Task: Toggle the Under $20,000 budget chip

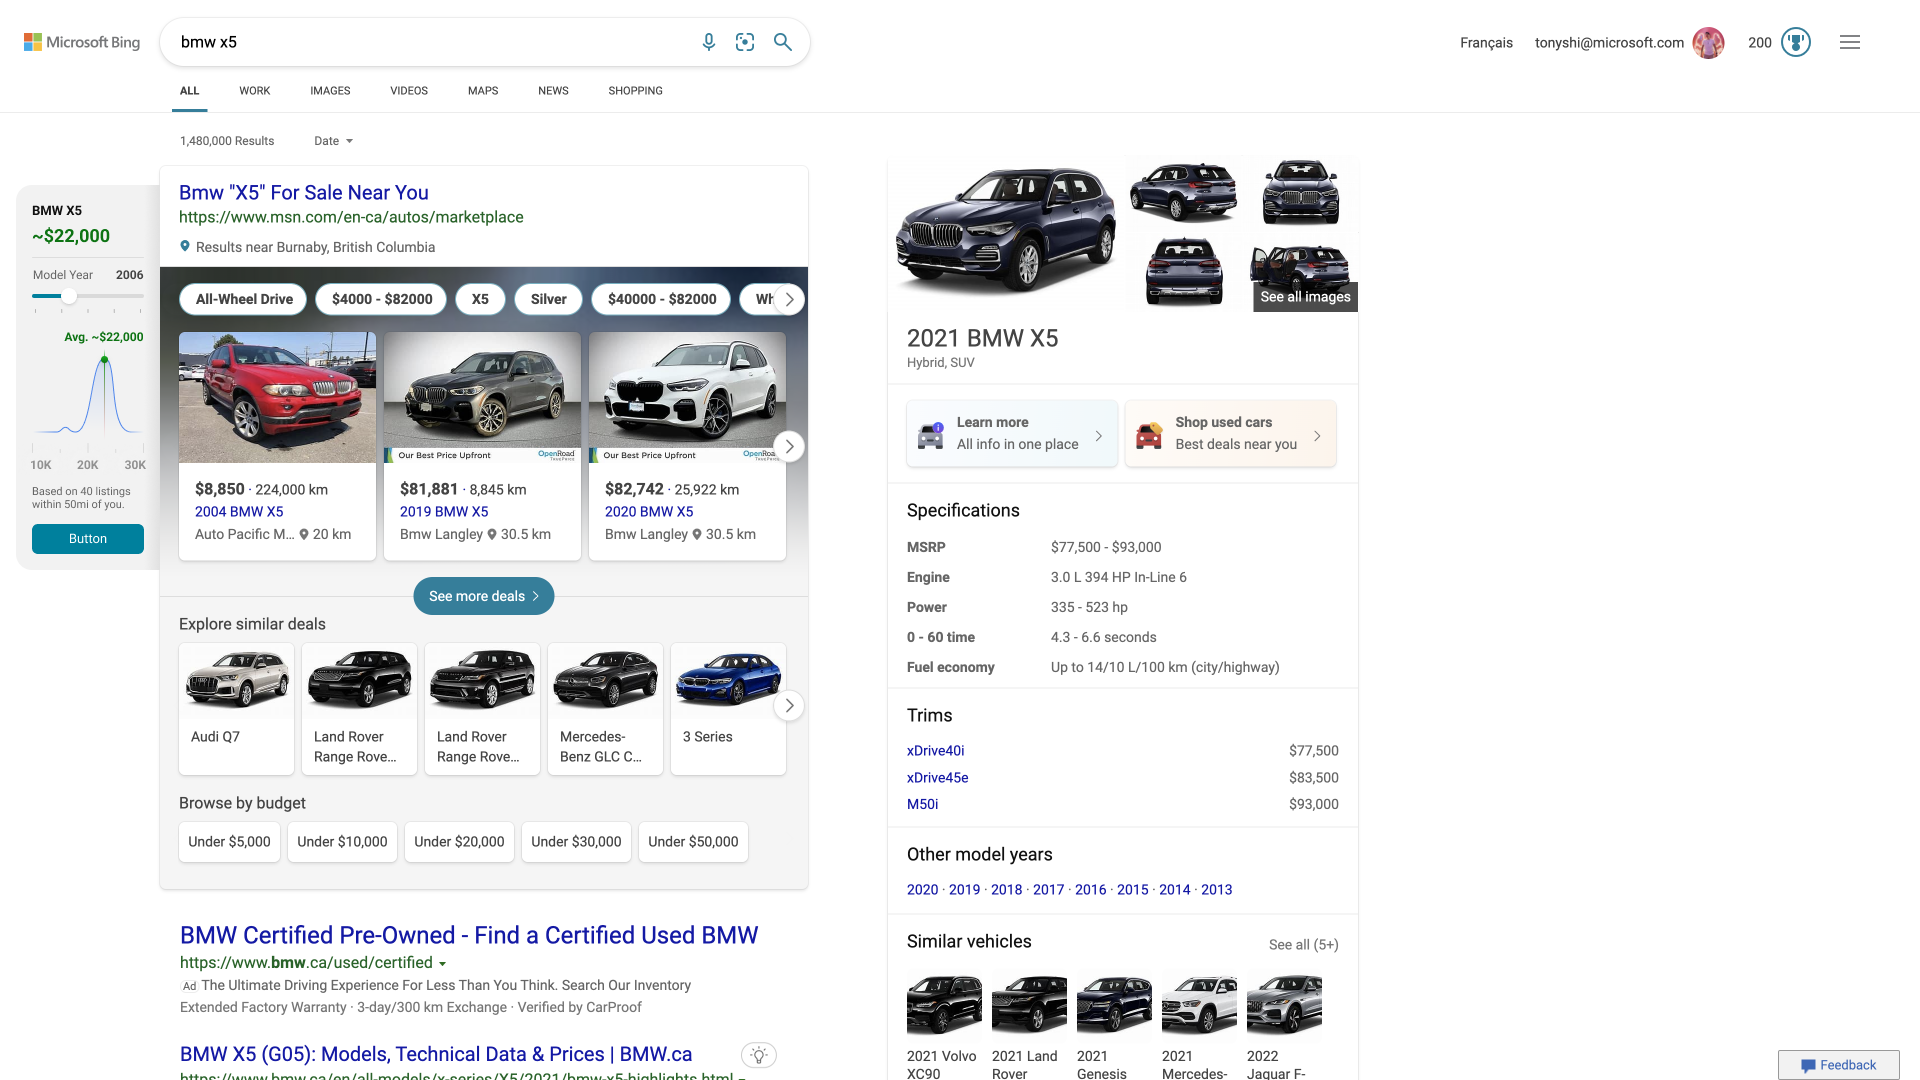Action: click(459, 842)
